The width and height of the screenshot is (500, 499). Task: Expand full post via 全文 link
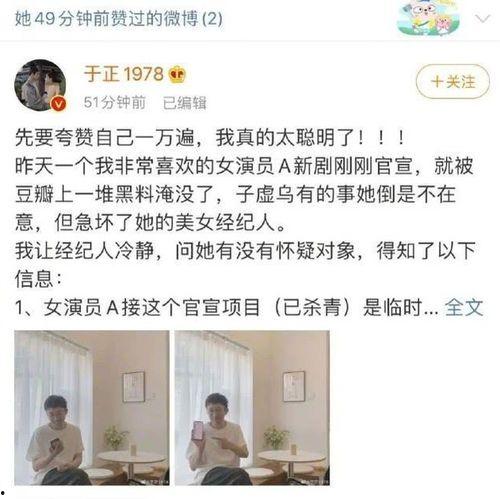[464, 307]
